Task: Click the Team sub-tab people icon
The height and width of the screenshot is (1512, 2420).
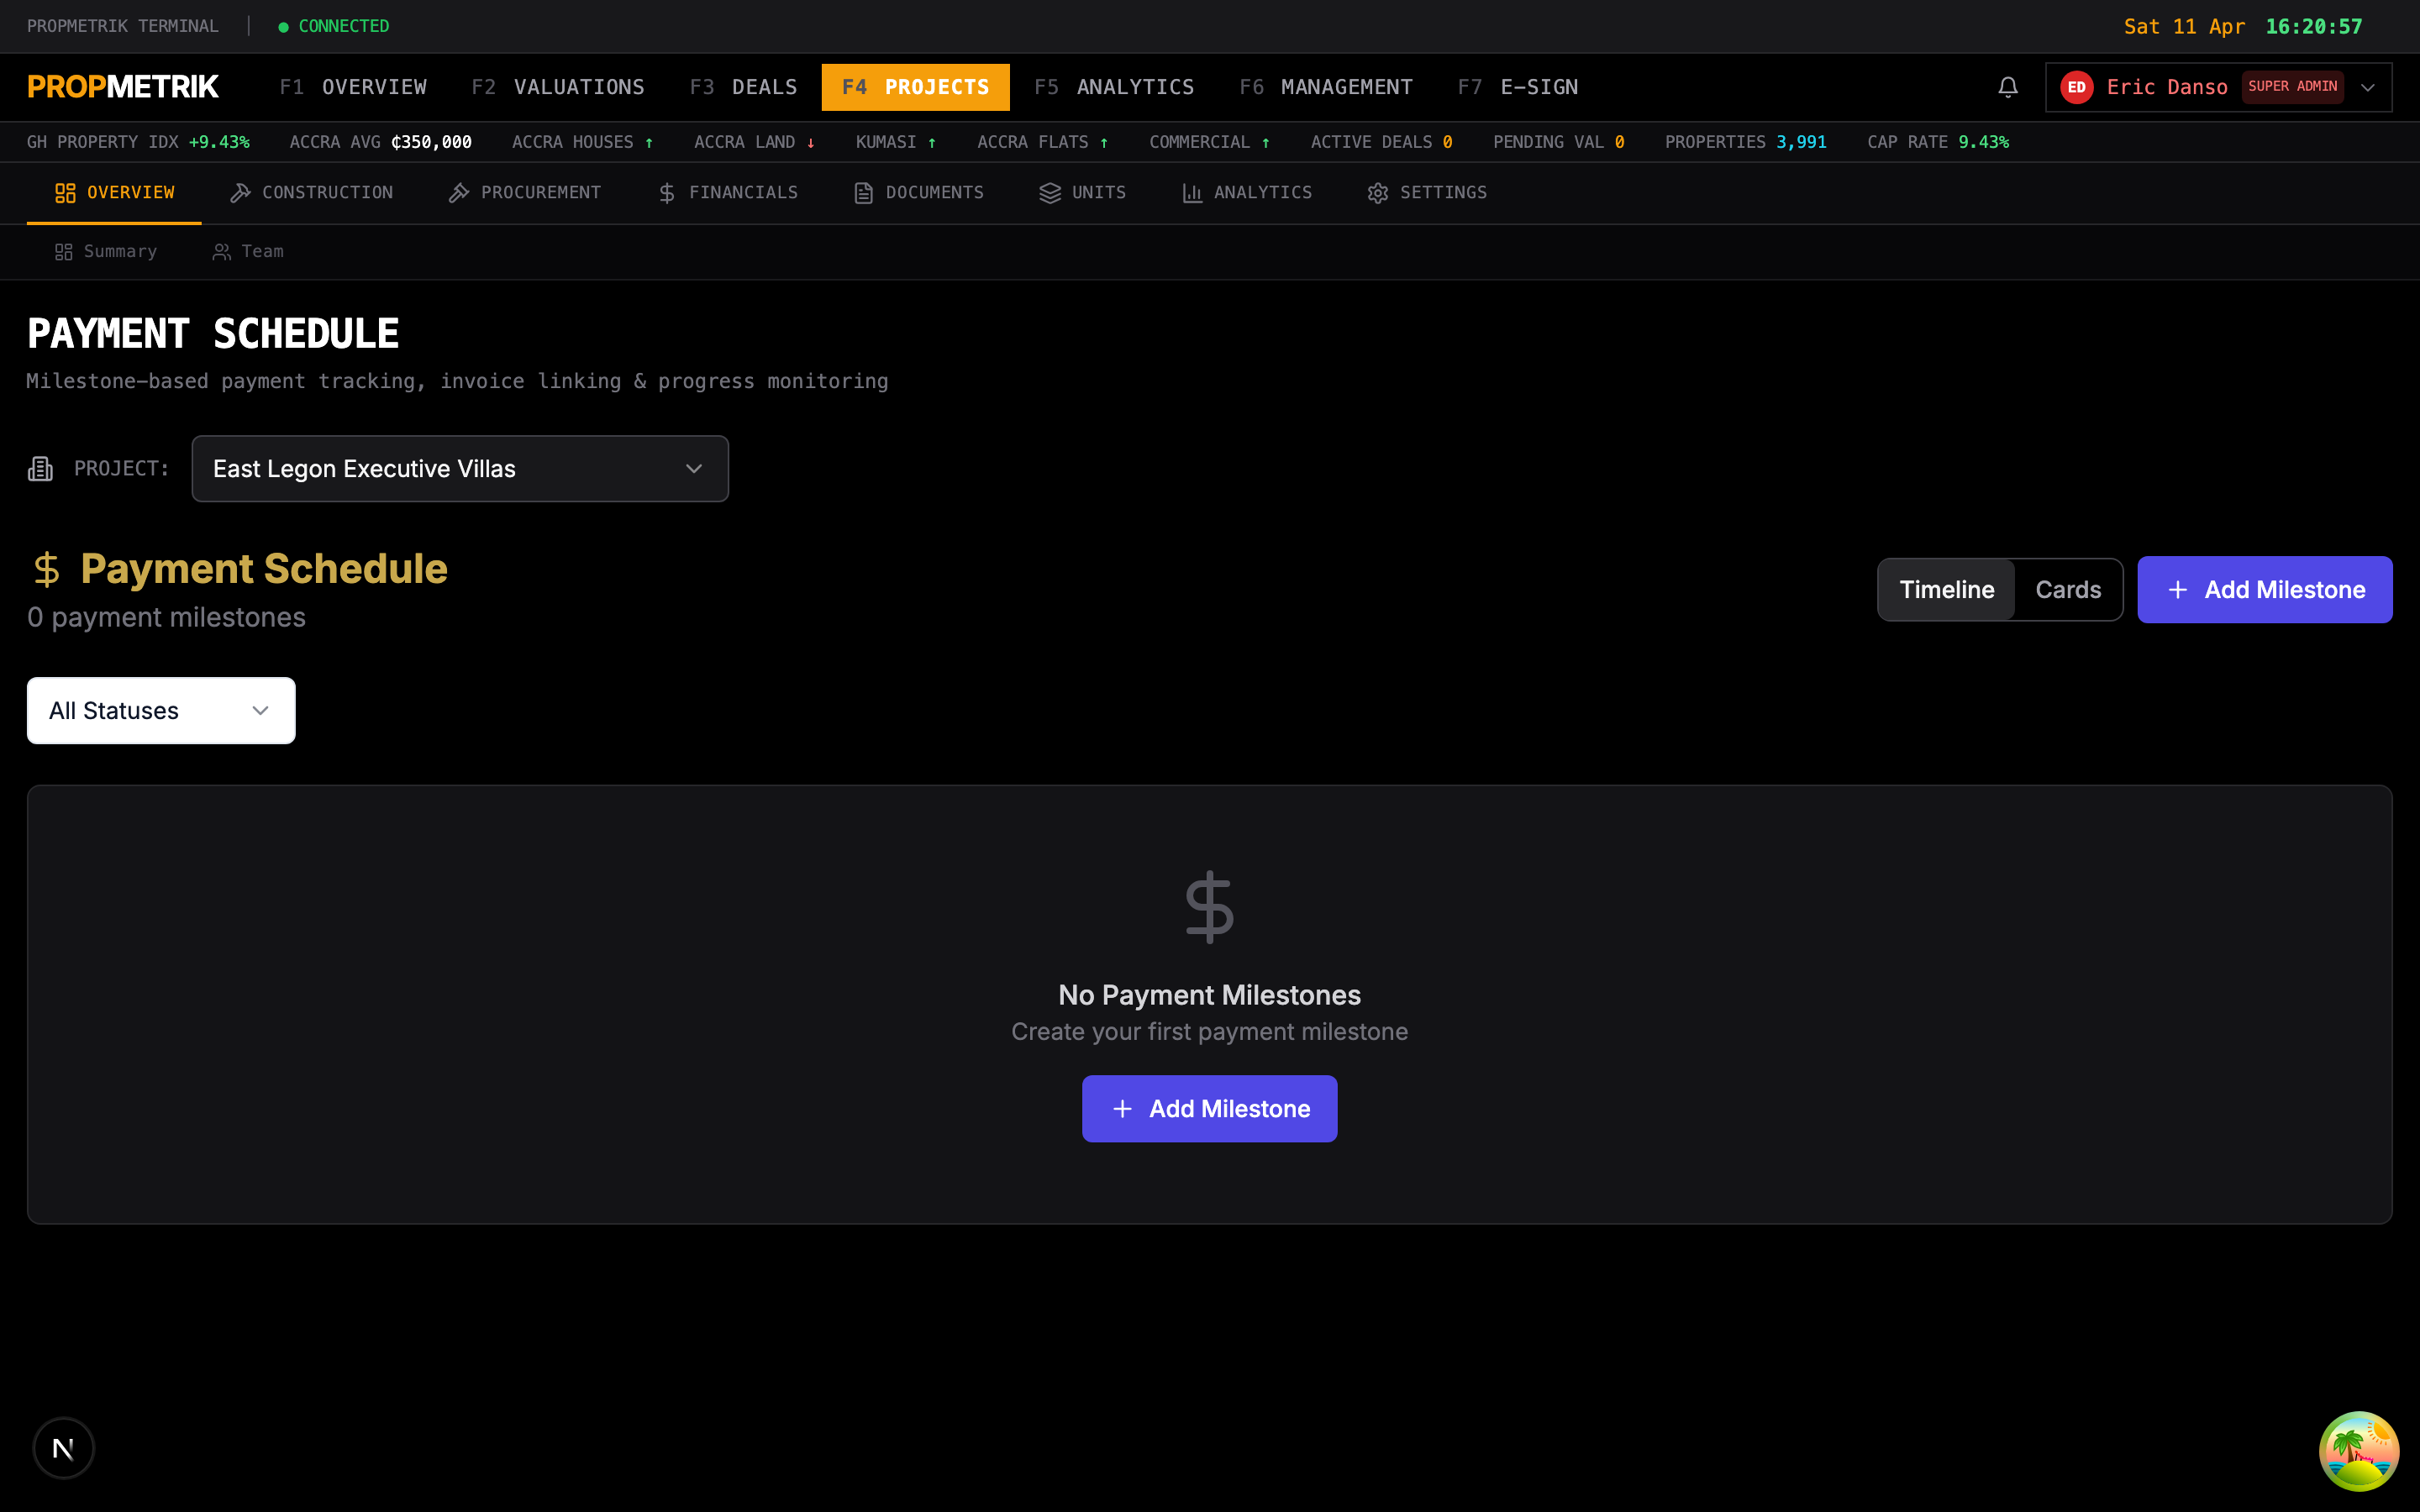Action: 221,252
